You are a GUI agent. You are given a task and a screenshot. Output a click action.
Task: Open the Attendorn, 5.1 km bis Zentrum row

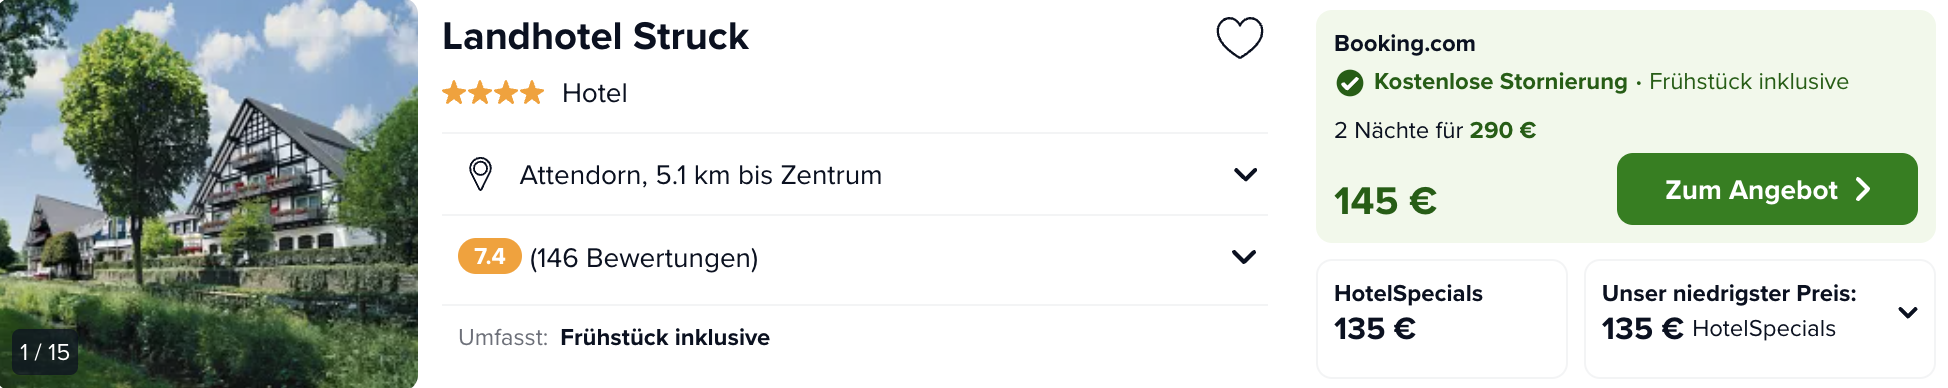(x=854, y=175)
